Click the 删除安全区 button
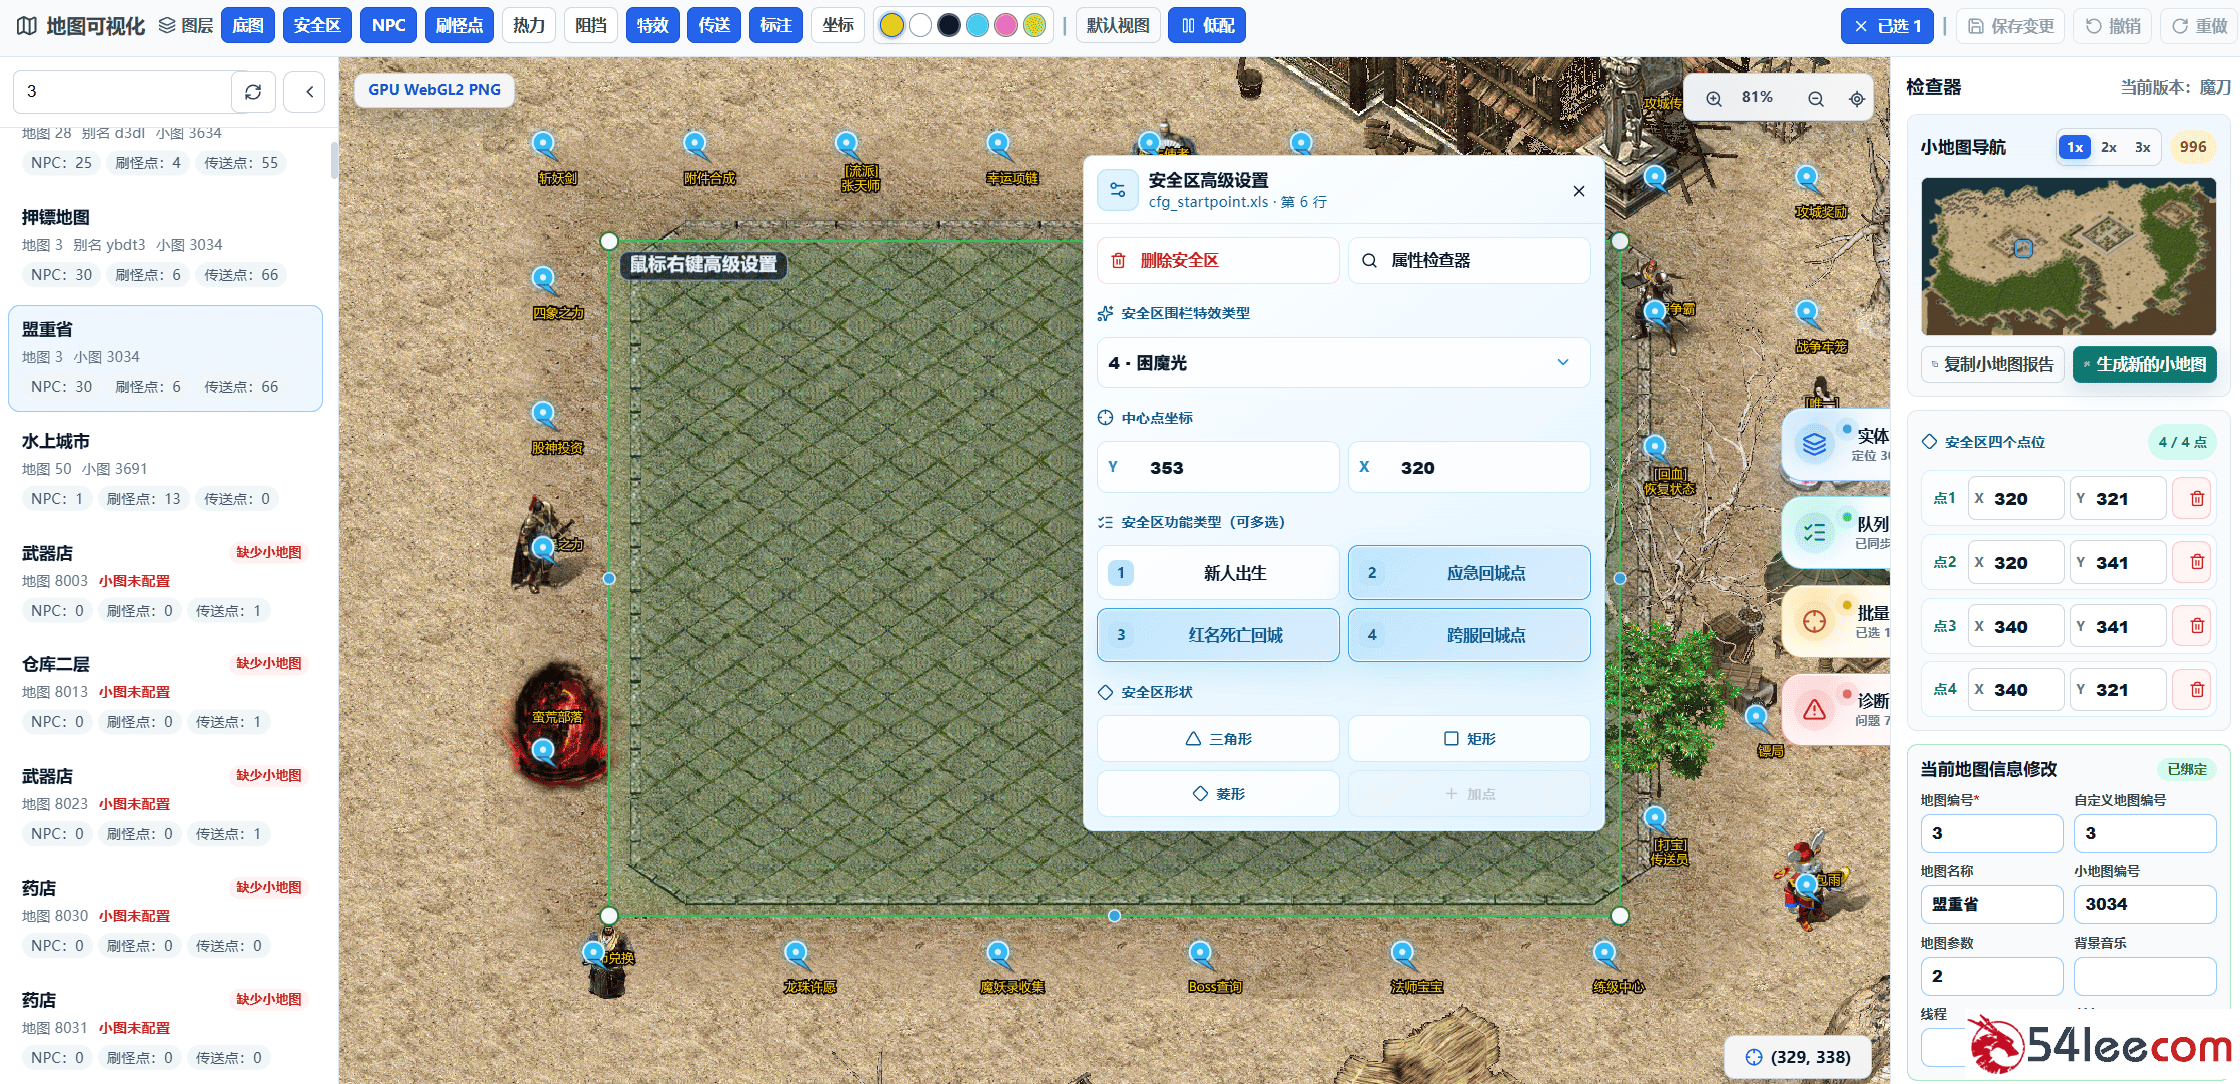 coord(1218,261)
